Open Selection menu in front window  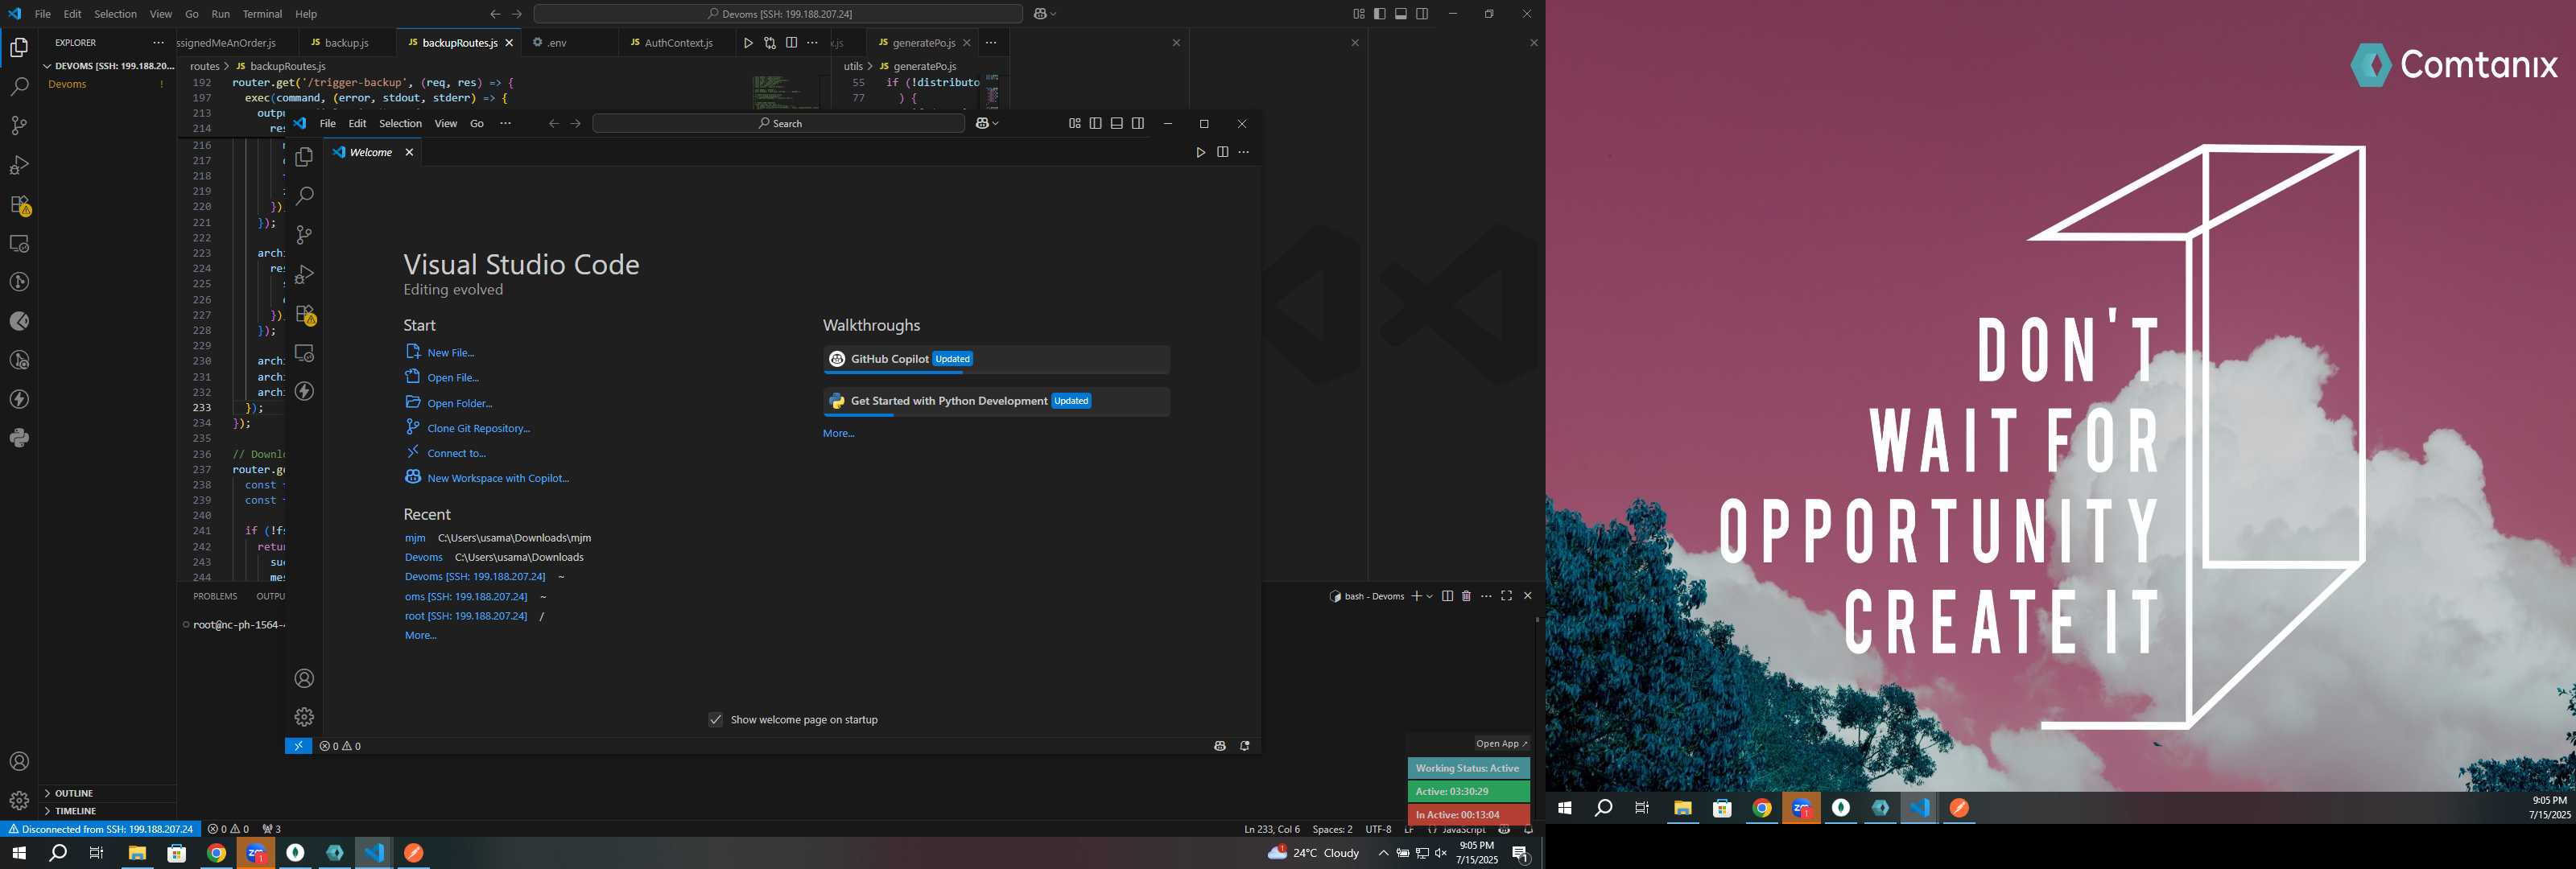tap(400, 123)
